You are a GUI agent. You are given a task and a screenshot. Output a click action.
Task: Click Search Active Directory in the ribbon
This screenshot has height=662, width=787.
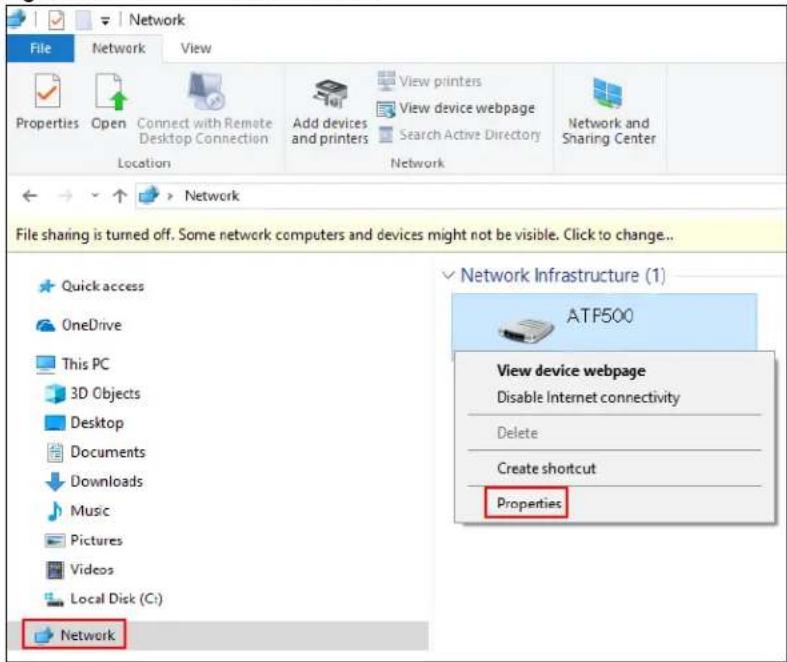point(459,135)
